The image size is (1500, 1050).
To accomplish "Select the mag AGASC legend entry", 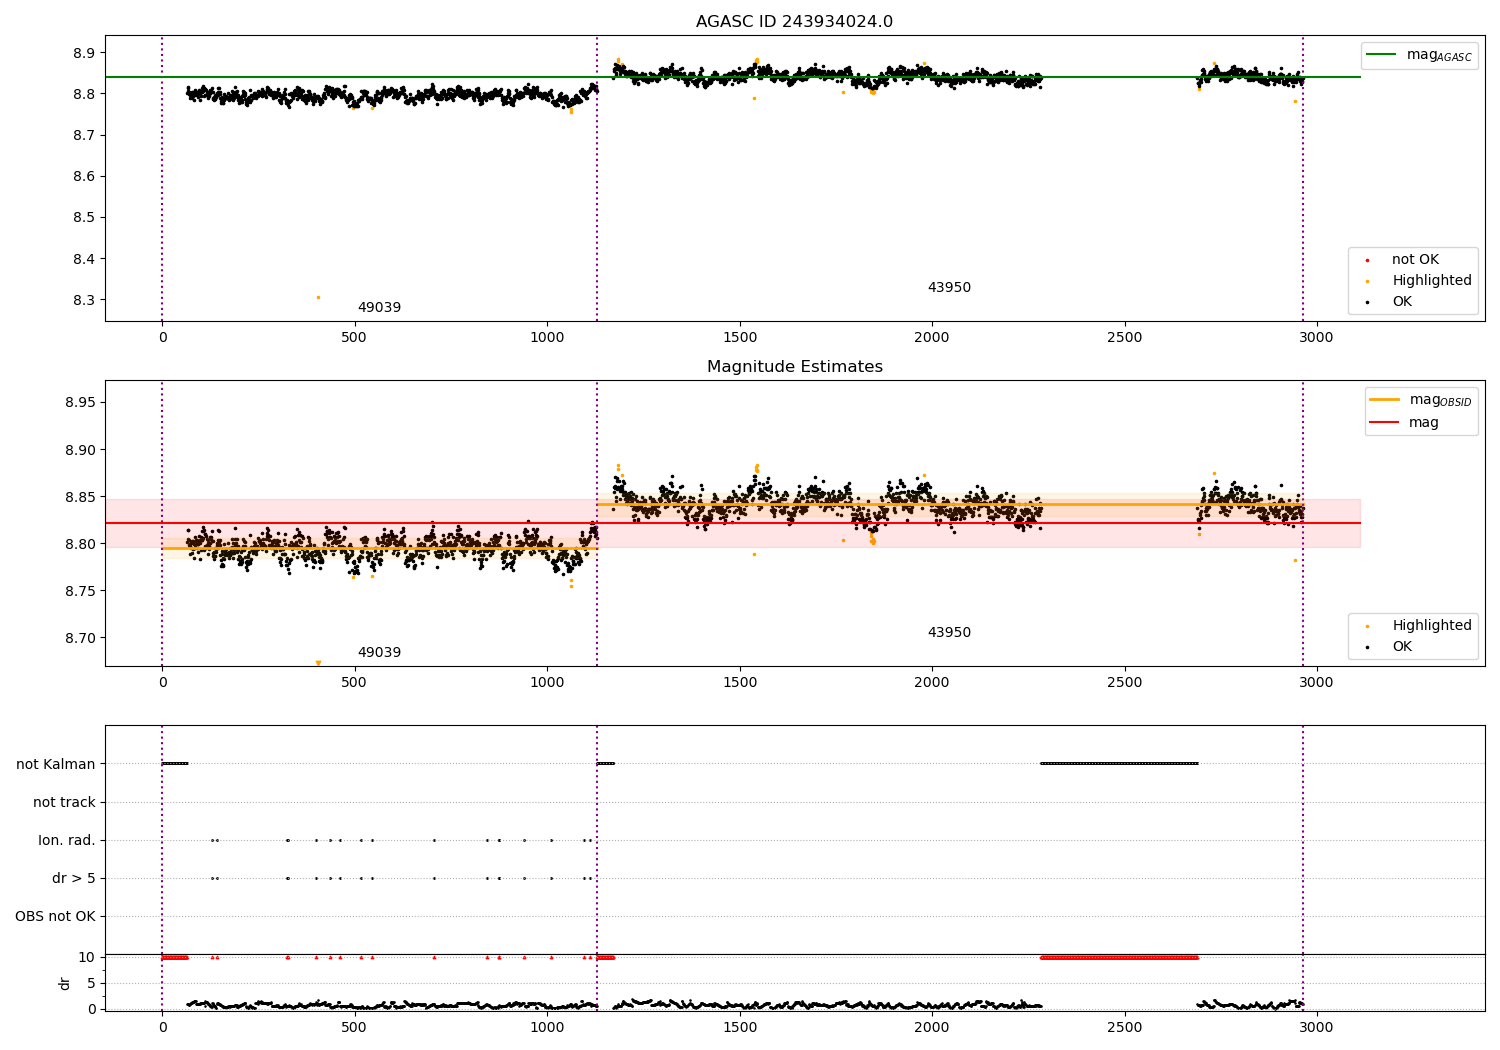I will click(x=1419, y=55).
